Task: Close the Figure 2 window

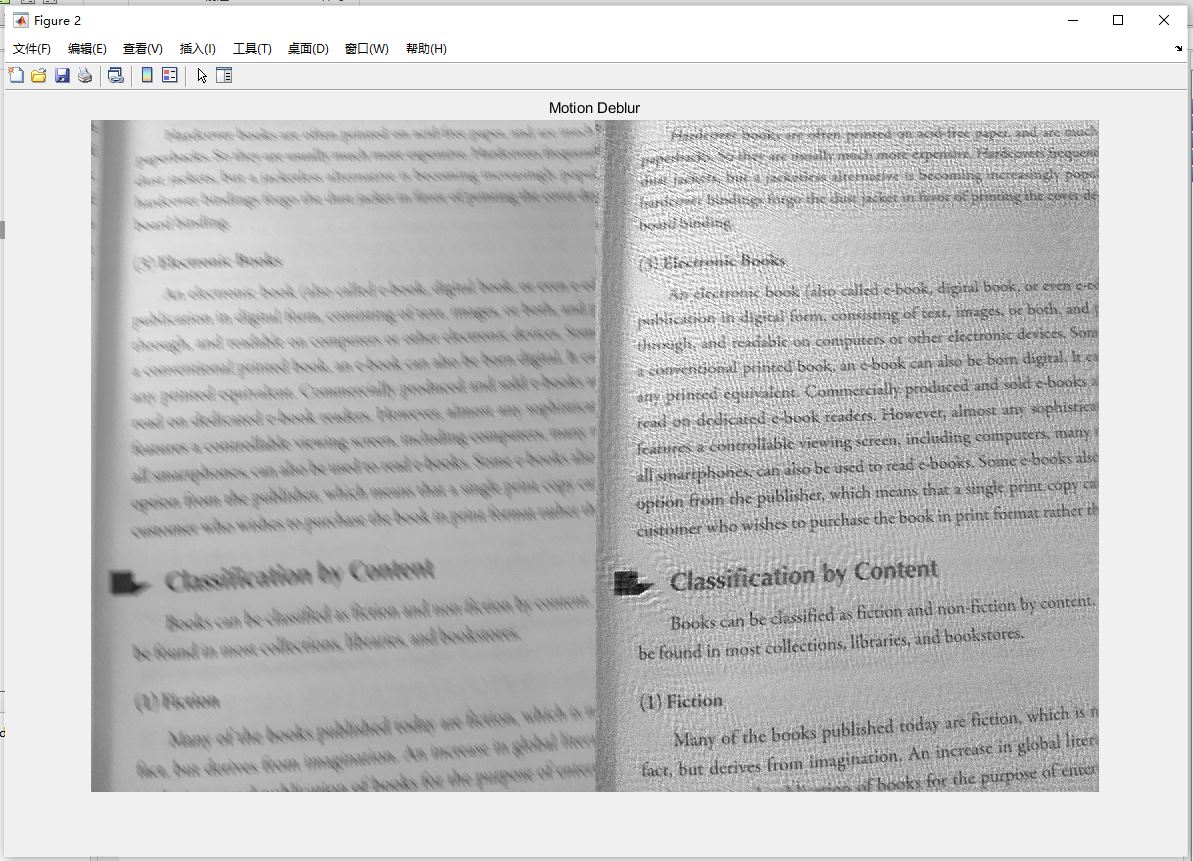Action: click(x=1163, y=21)
